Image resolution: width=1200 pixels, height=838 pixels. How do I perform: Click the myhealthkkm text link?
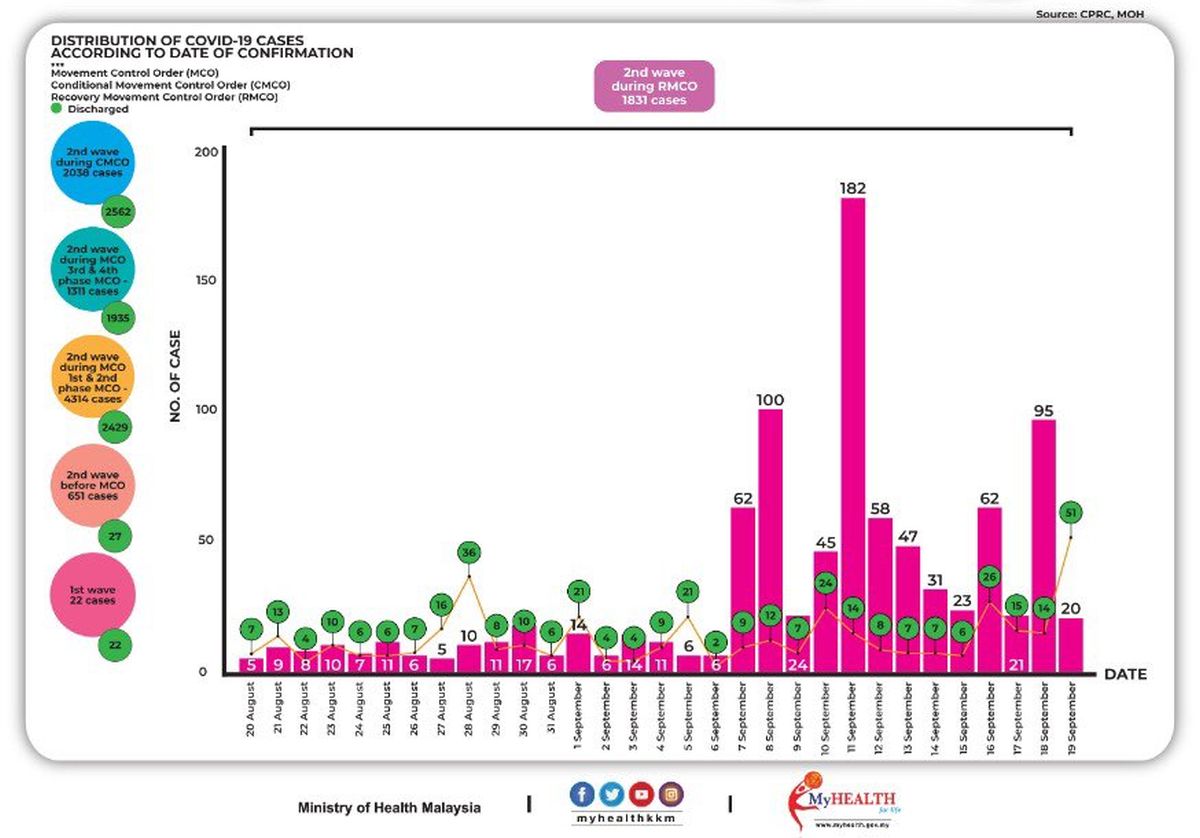pyautogui.click(x=628, y=820)
